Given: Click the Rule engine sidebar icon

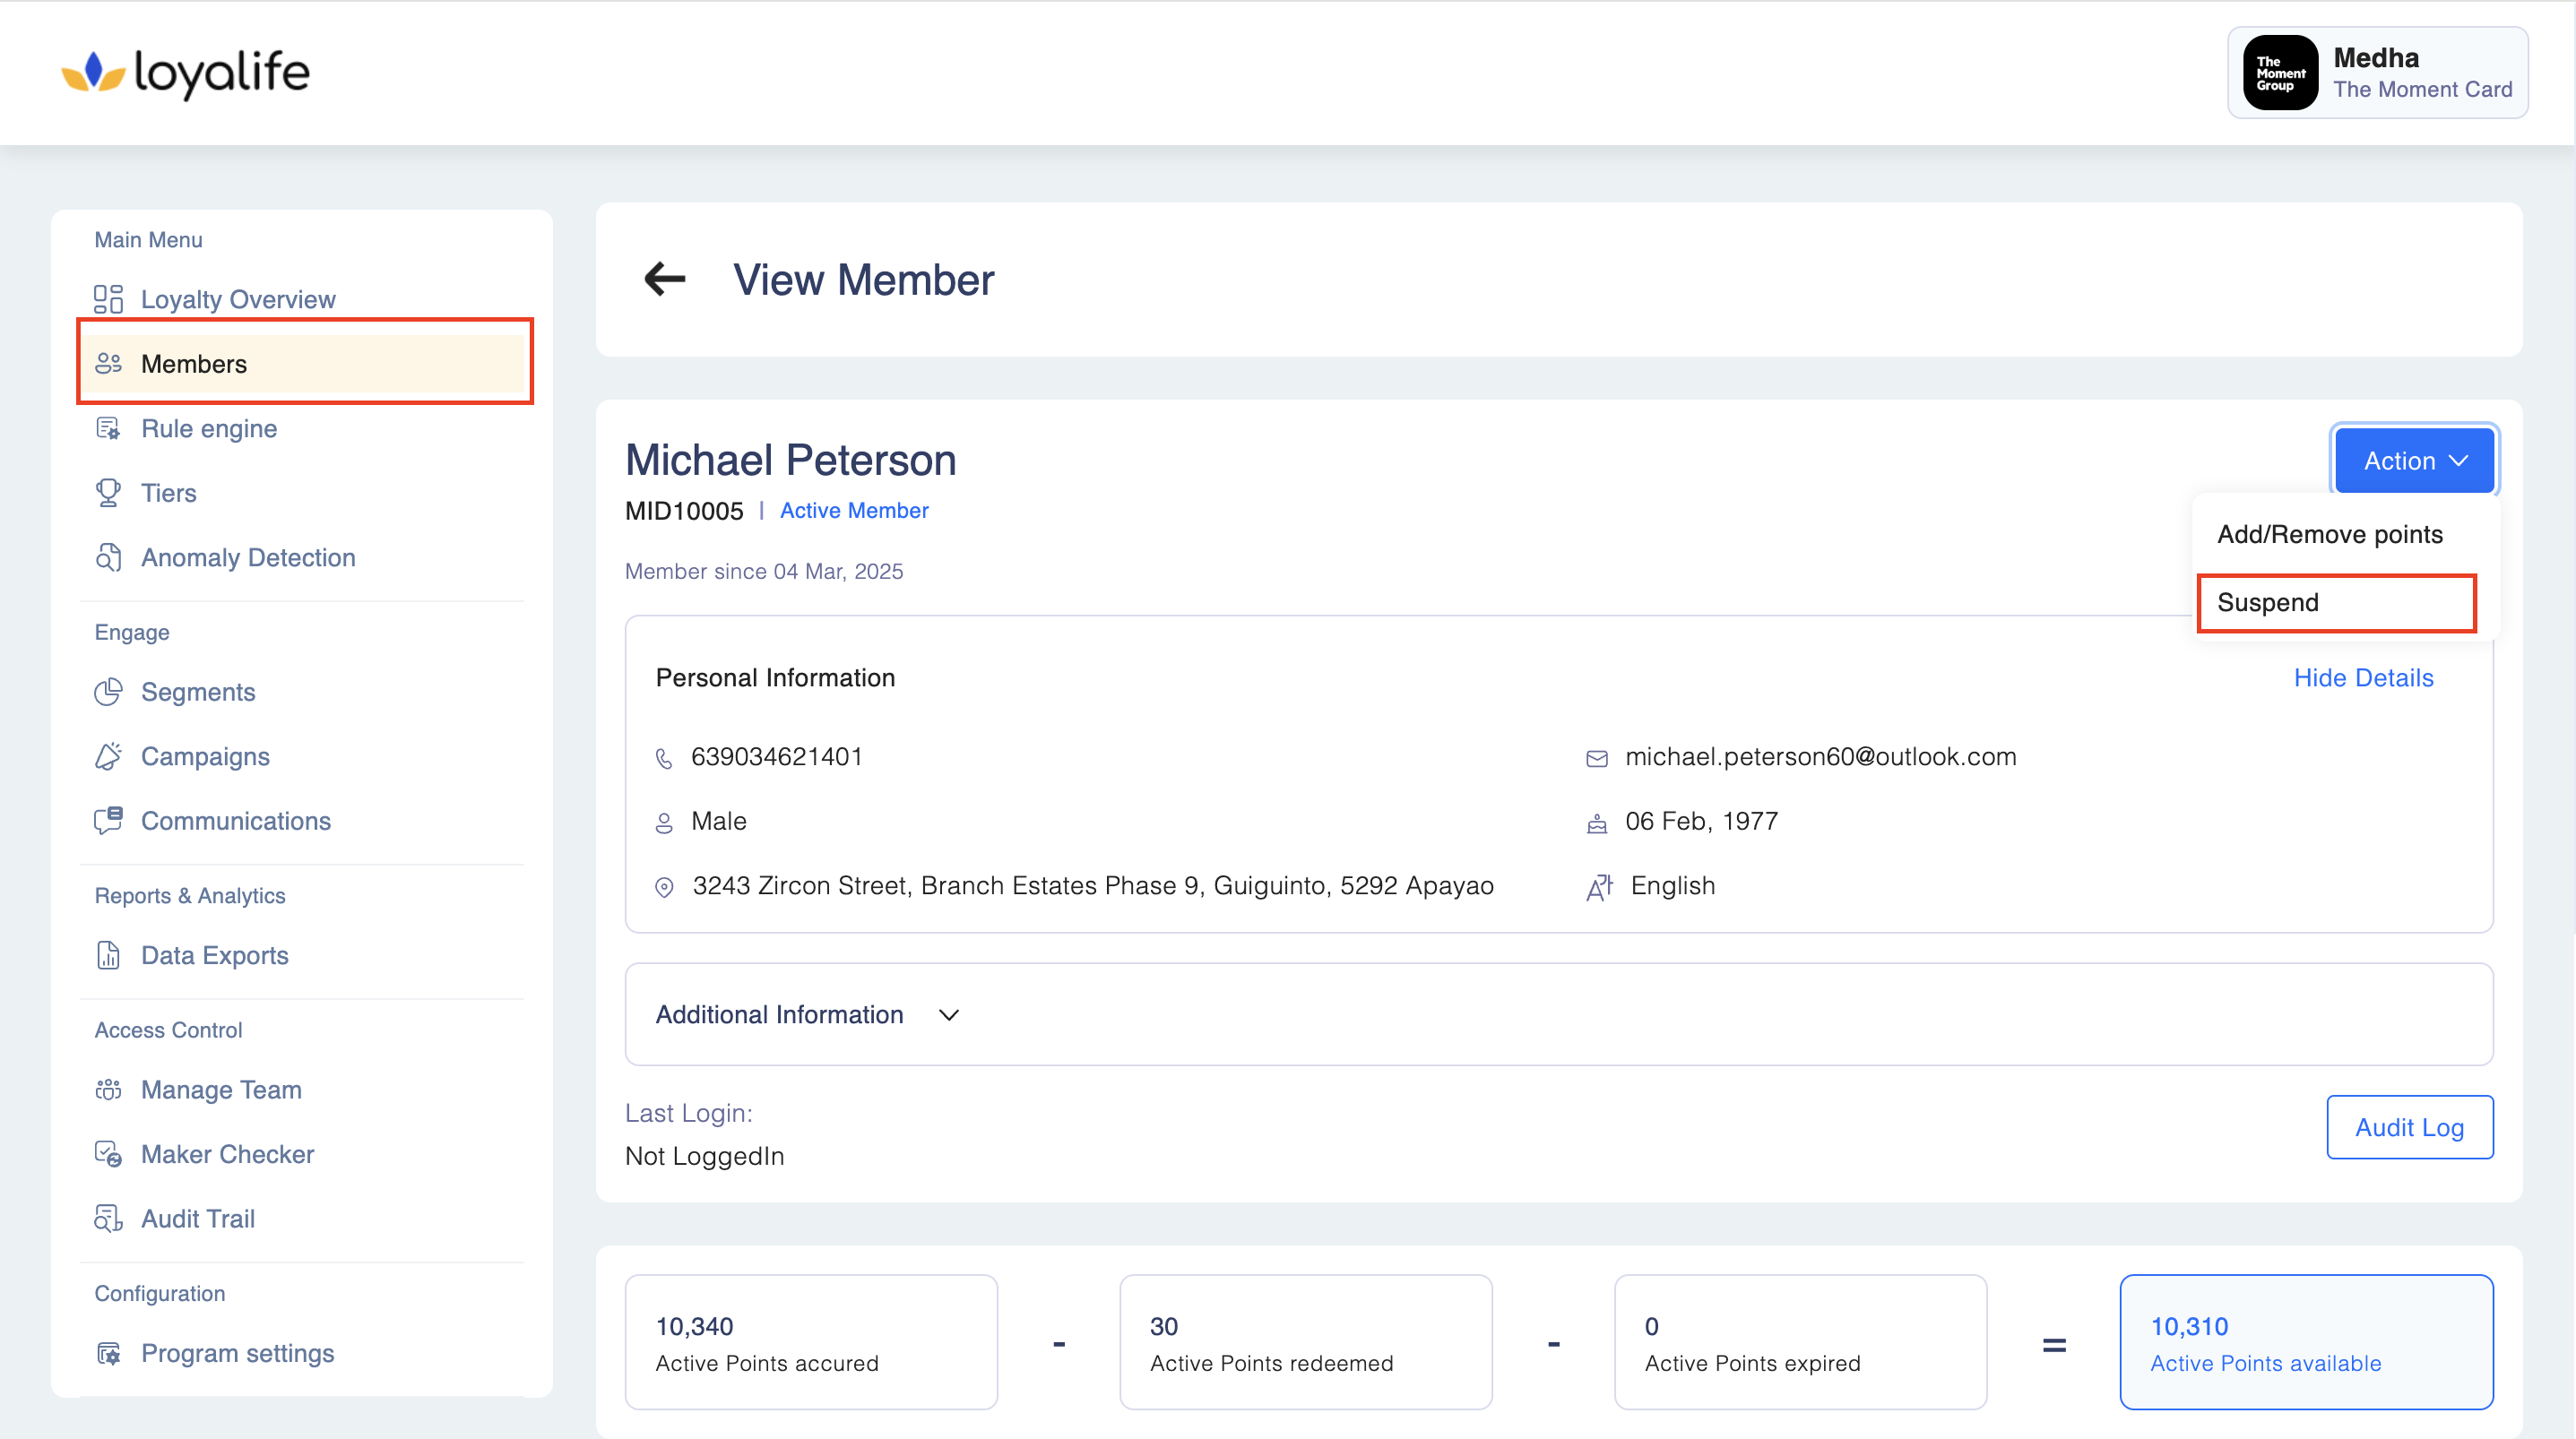Looking at the screenshot, I should (x=108, y=429).
